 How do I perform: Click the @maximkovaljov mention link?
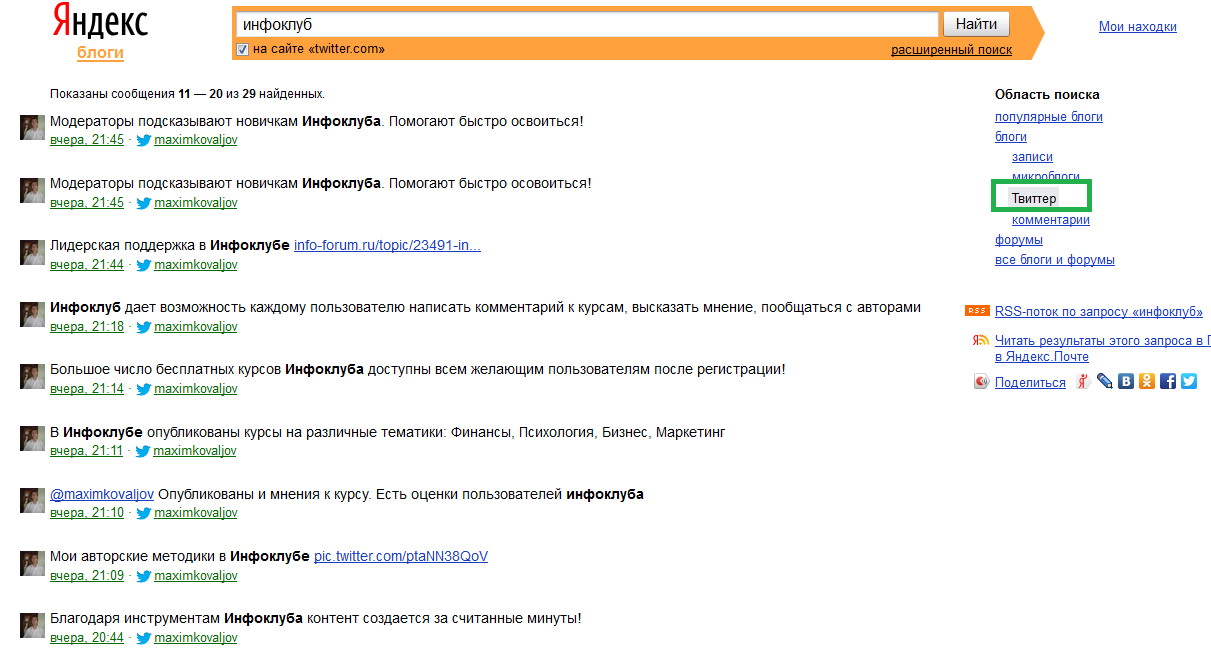[102, 494]
